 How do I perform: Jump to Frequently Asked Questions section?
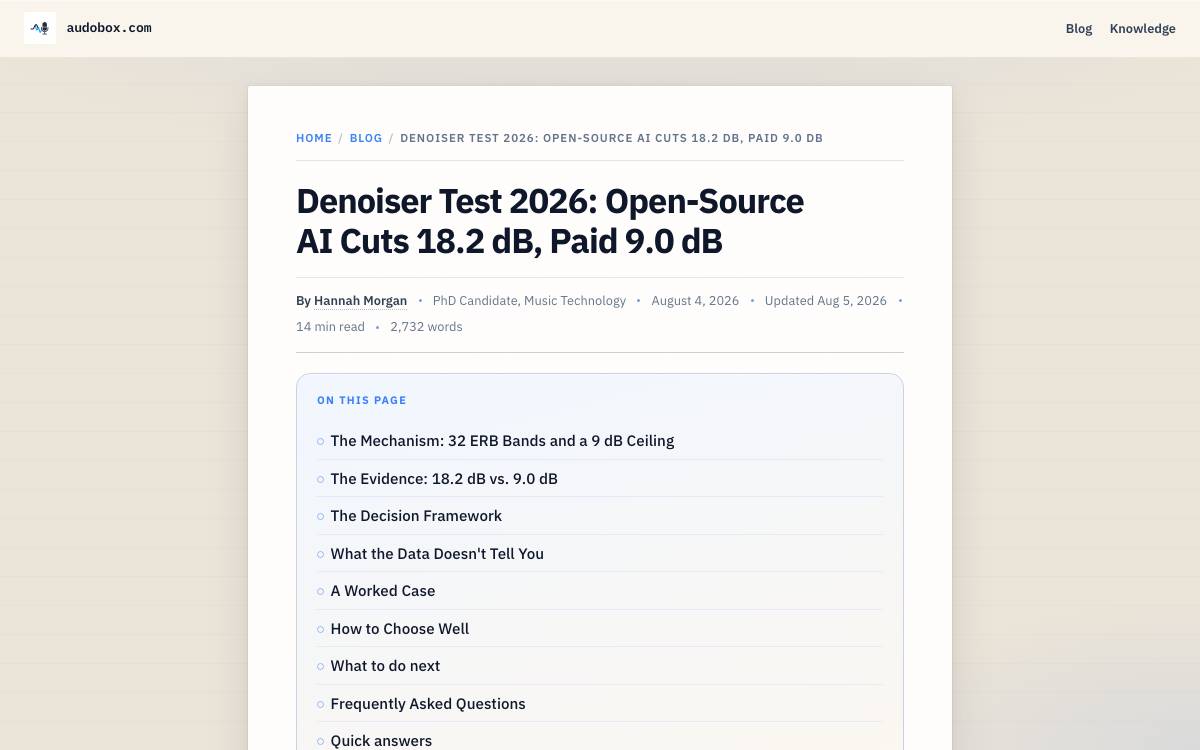[428, 704]
